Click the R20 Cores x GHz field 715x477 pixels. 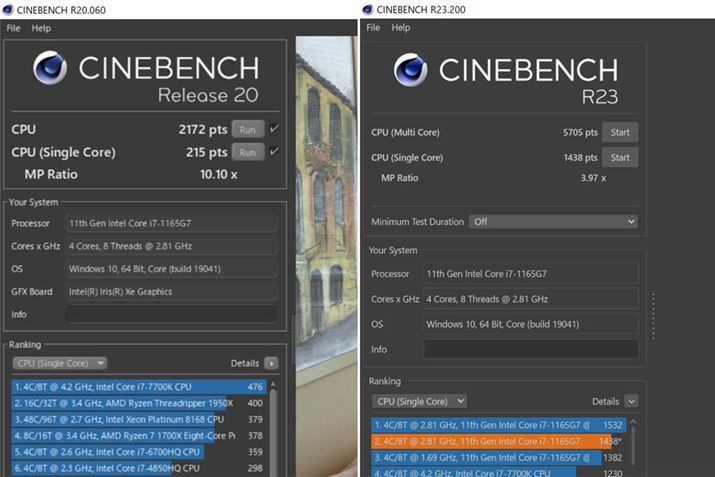click(x=171, y=246)
